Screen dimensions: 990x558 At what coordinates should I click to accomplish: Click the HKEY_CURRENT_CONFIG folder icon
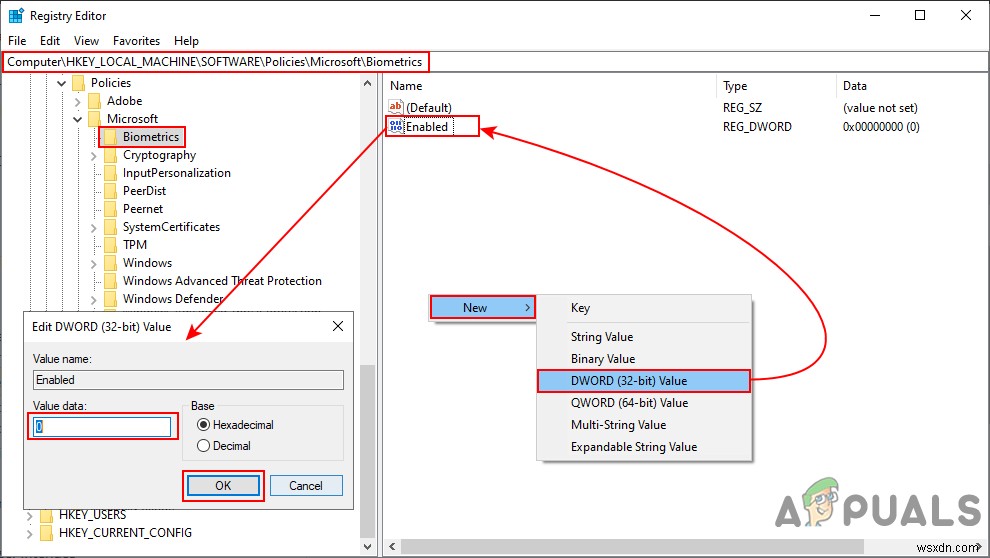47,533
